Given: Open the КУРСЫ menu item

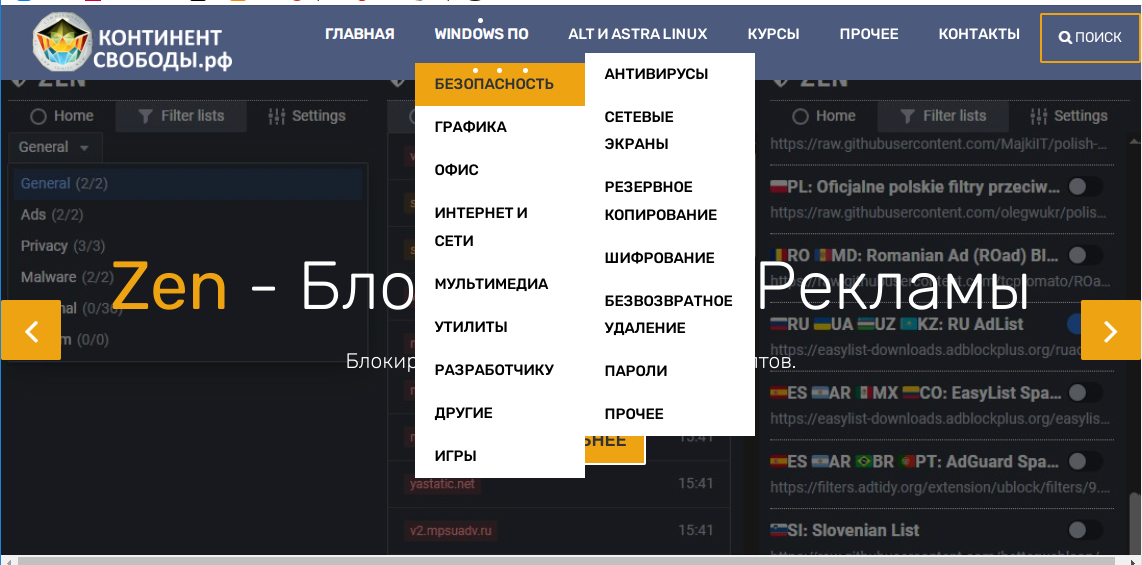Looking at the screenshot, I should [x=773, y=34].
